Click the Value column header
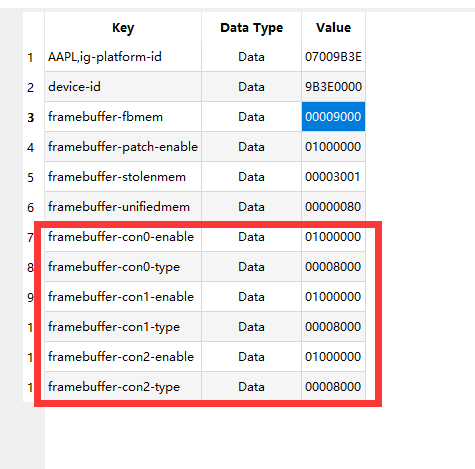Image resolution: width=475 pixels, height=469 pixels. (333, 27)
